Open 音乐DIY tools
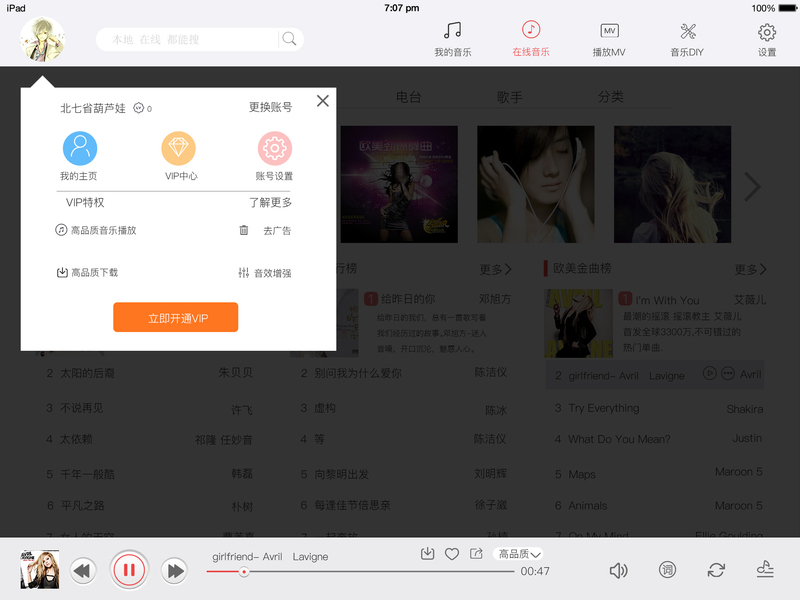The height and width of the screenshot is (600, 800). pos(687,39)
